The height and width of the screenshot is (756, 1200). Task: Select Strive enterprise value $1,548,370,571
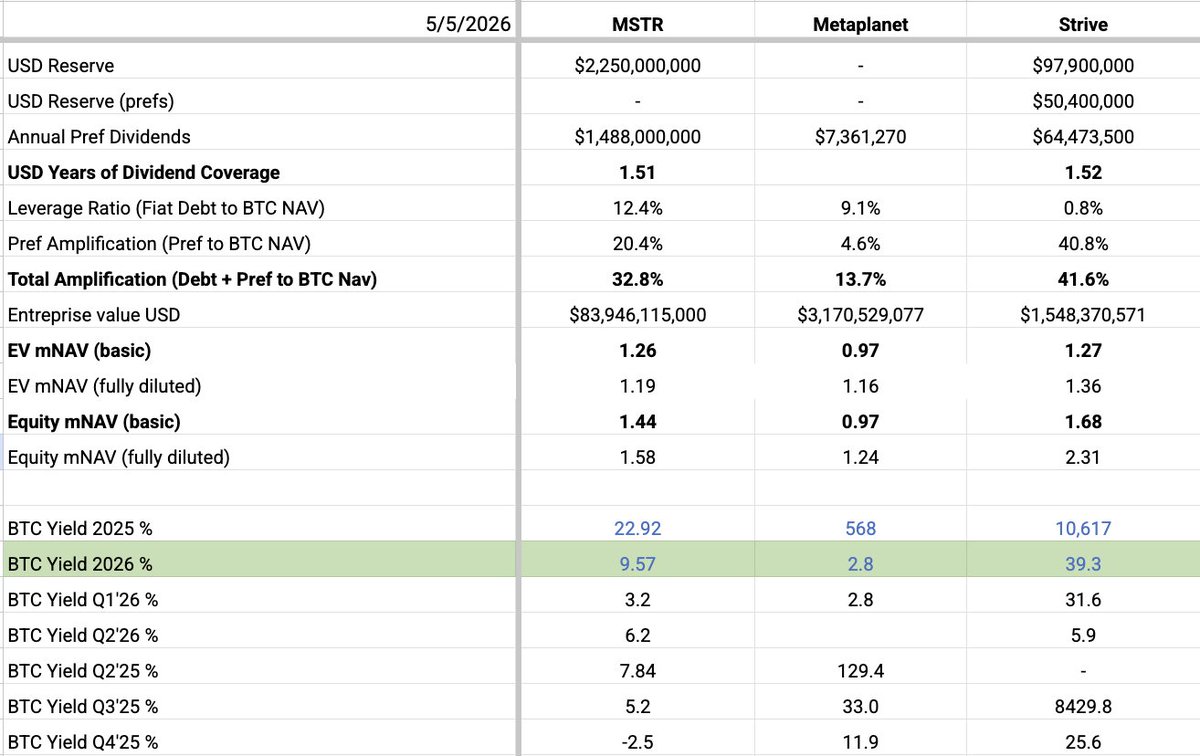[1083, 315]
